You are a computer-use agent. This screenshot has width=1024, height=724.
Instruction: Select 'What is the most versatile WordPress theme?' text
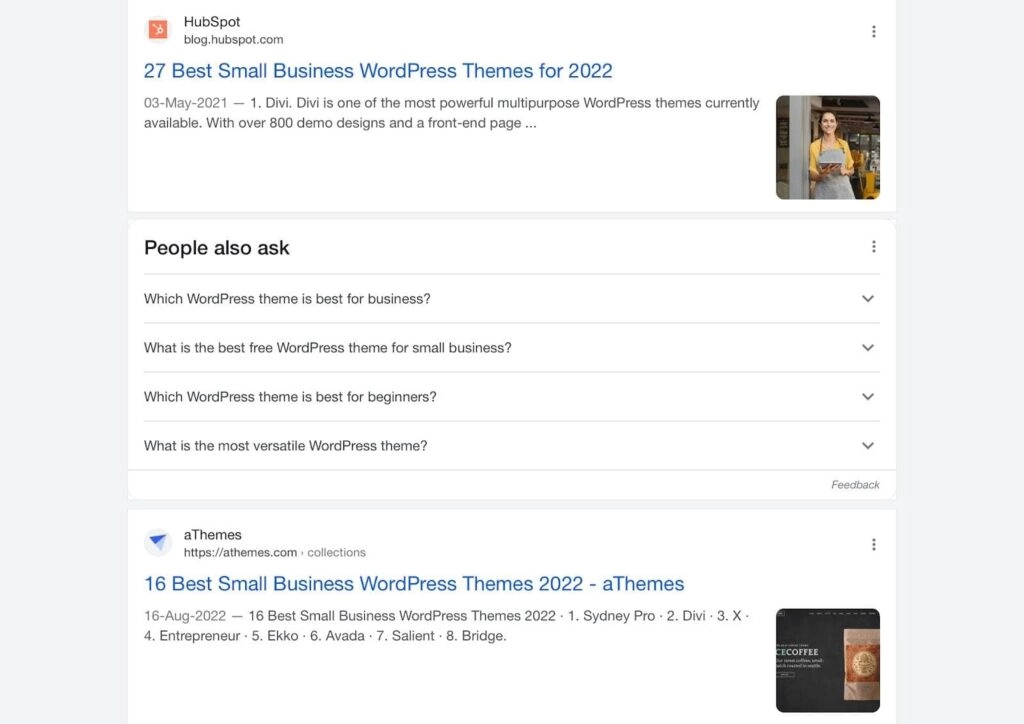[x=285, y=446]
